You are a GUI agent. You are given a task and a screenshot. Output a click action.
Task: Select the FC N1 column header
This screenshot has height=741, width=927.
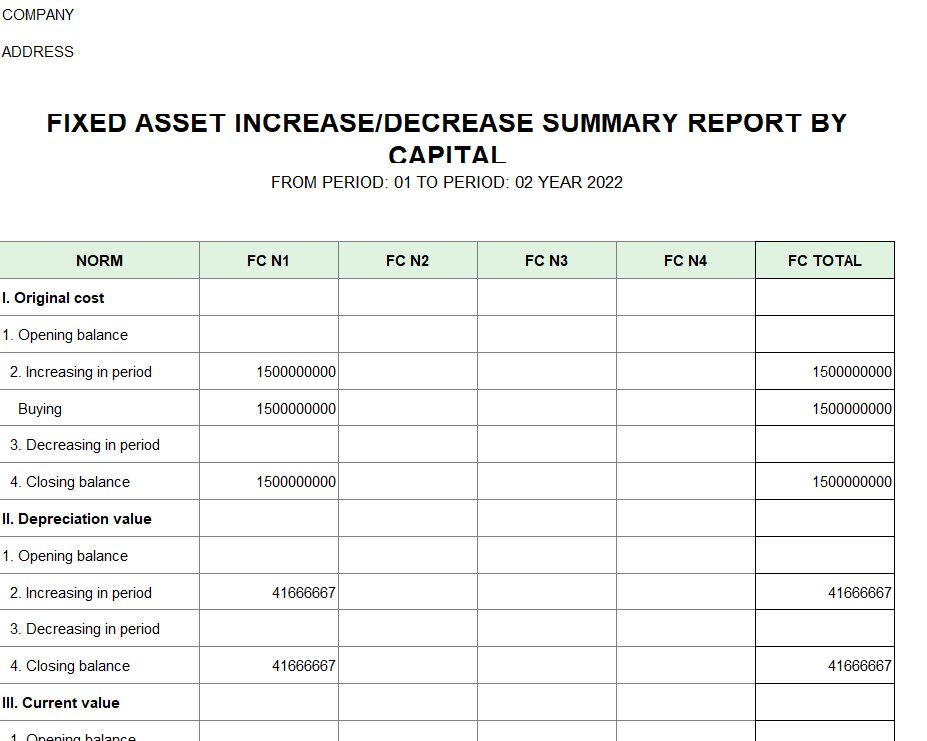268,261
